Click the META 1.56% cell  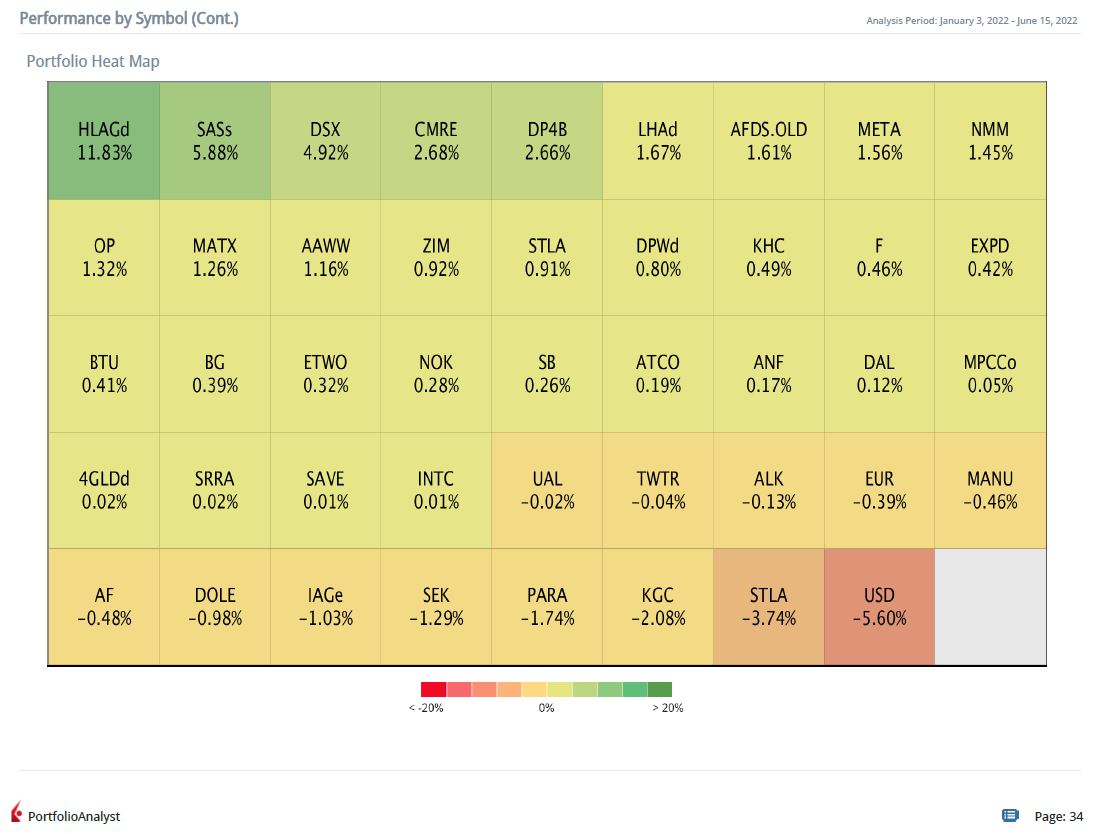[879, 141]
